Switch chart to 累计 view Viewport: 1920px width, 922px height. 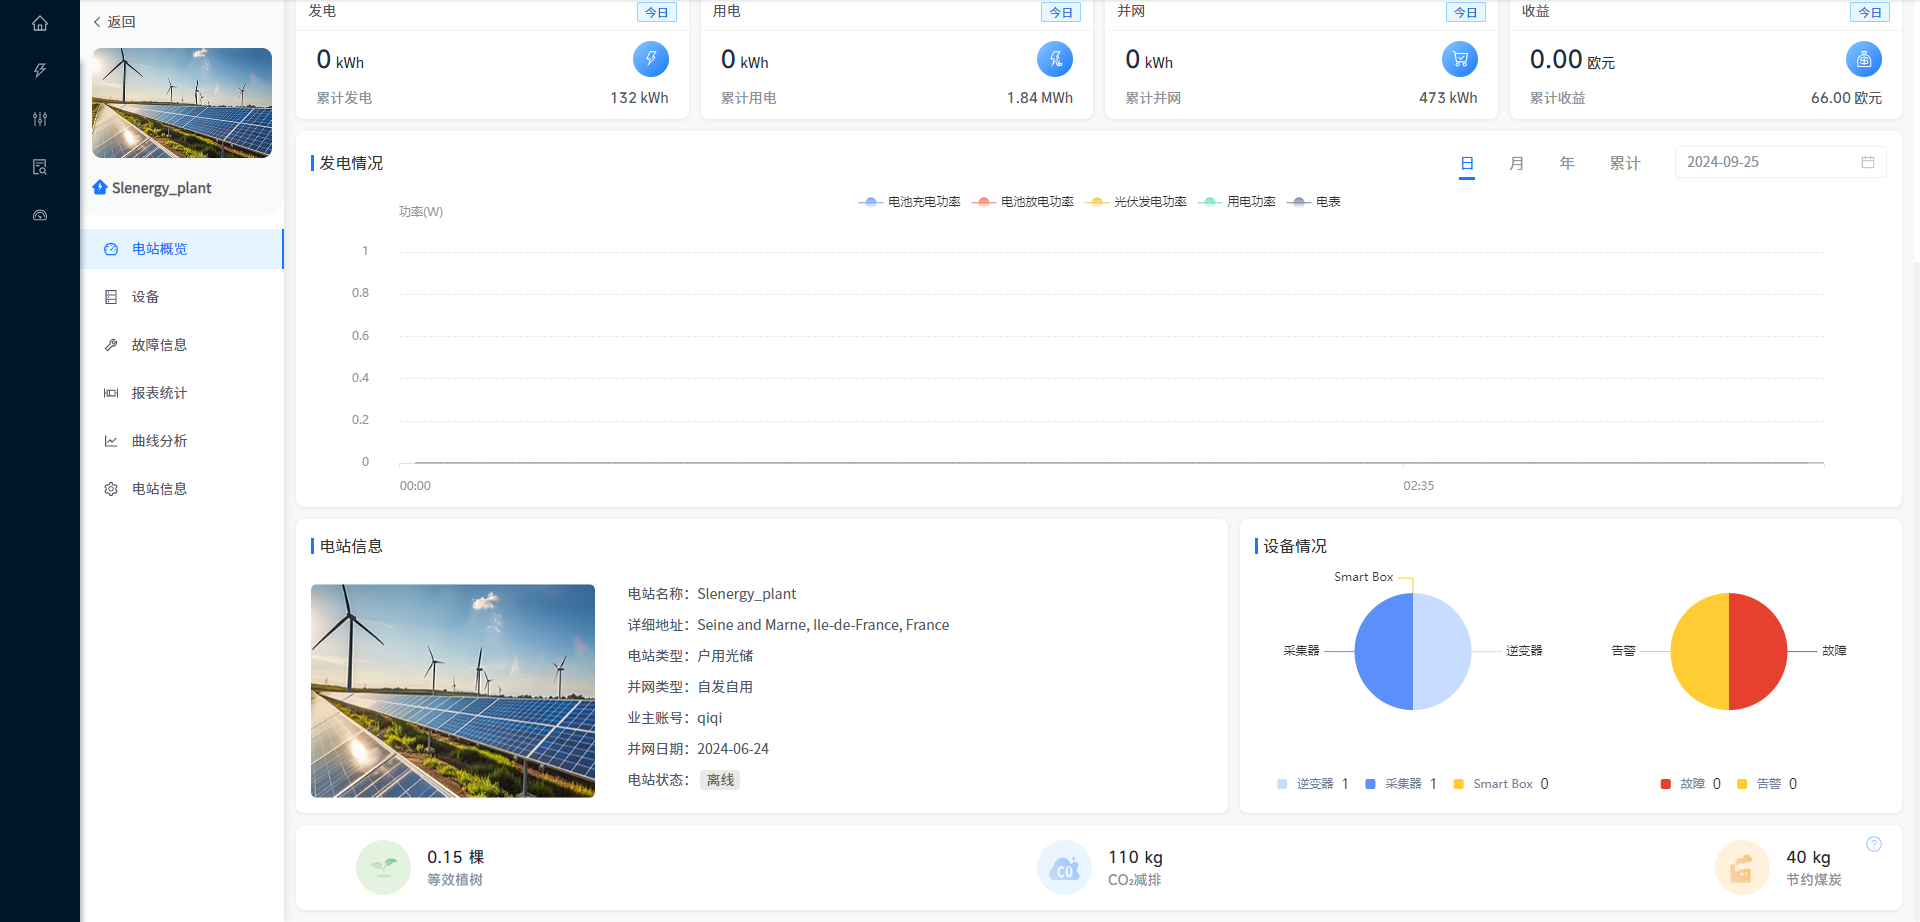[x=1624, y=163]
